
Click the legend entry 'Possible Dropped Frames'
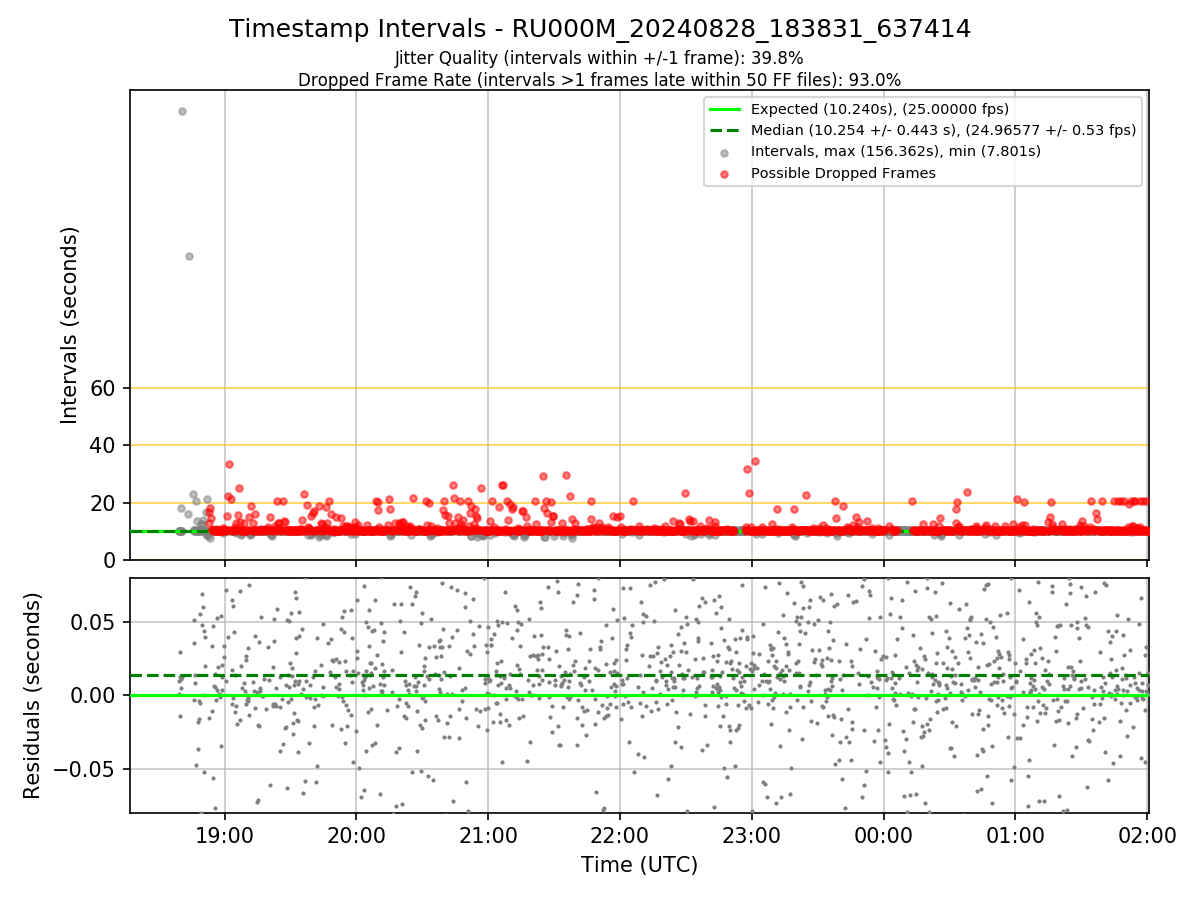(843, 173)
